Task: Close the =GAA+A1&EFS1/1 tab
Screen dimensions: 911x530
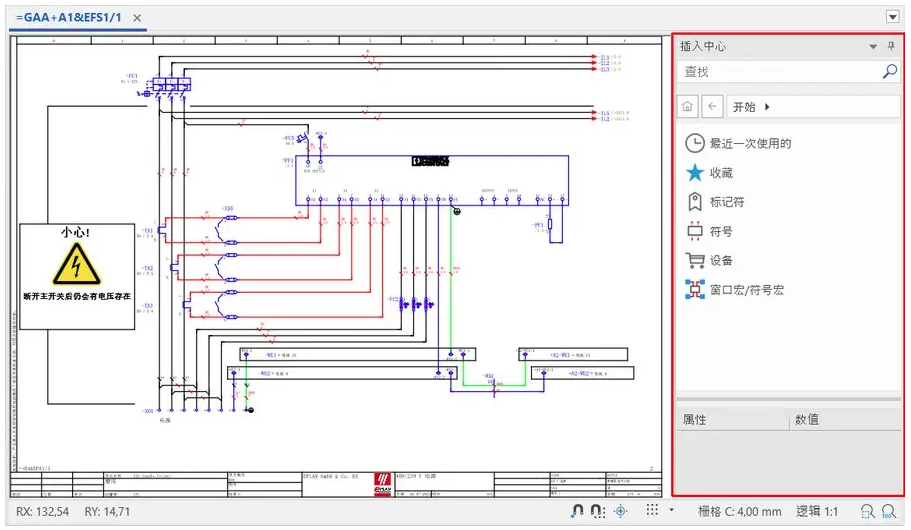Action: click(x=137, y=18)
